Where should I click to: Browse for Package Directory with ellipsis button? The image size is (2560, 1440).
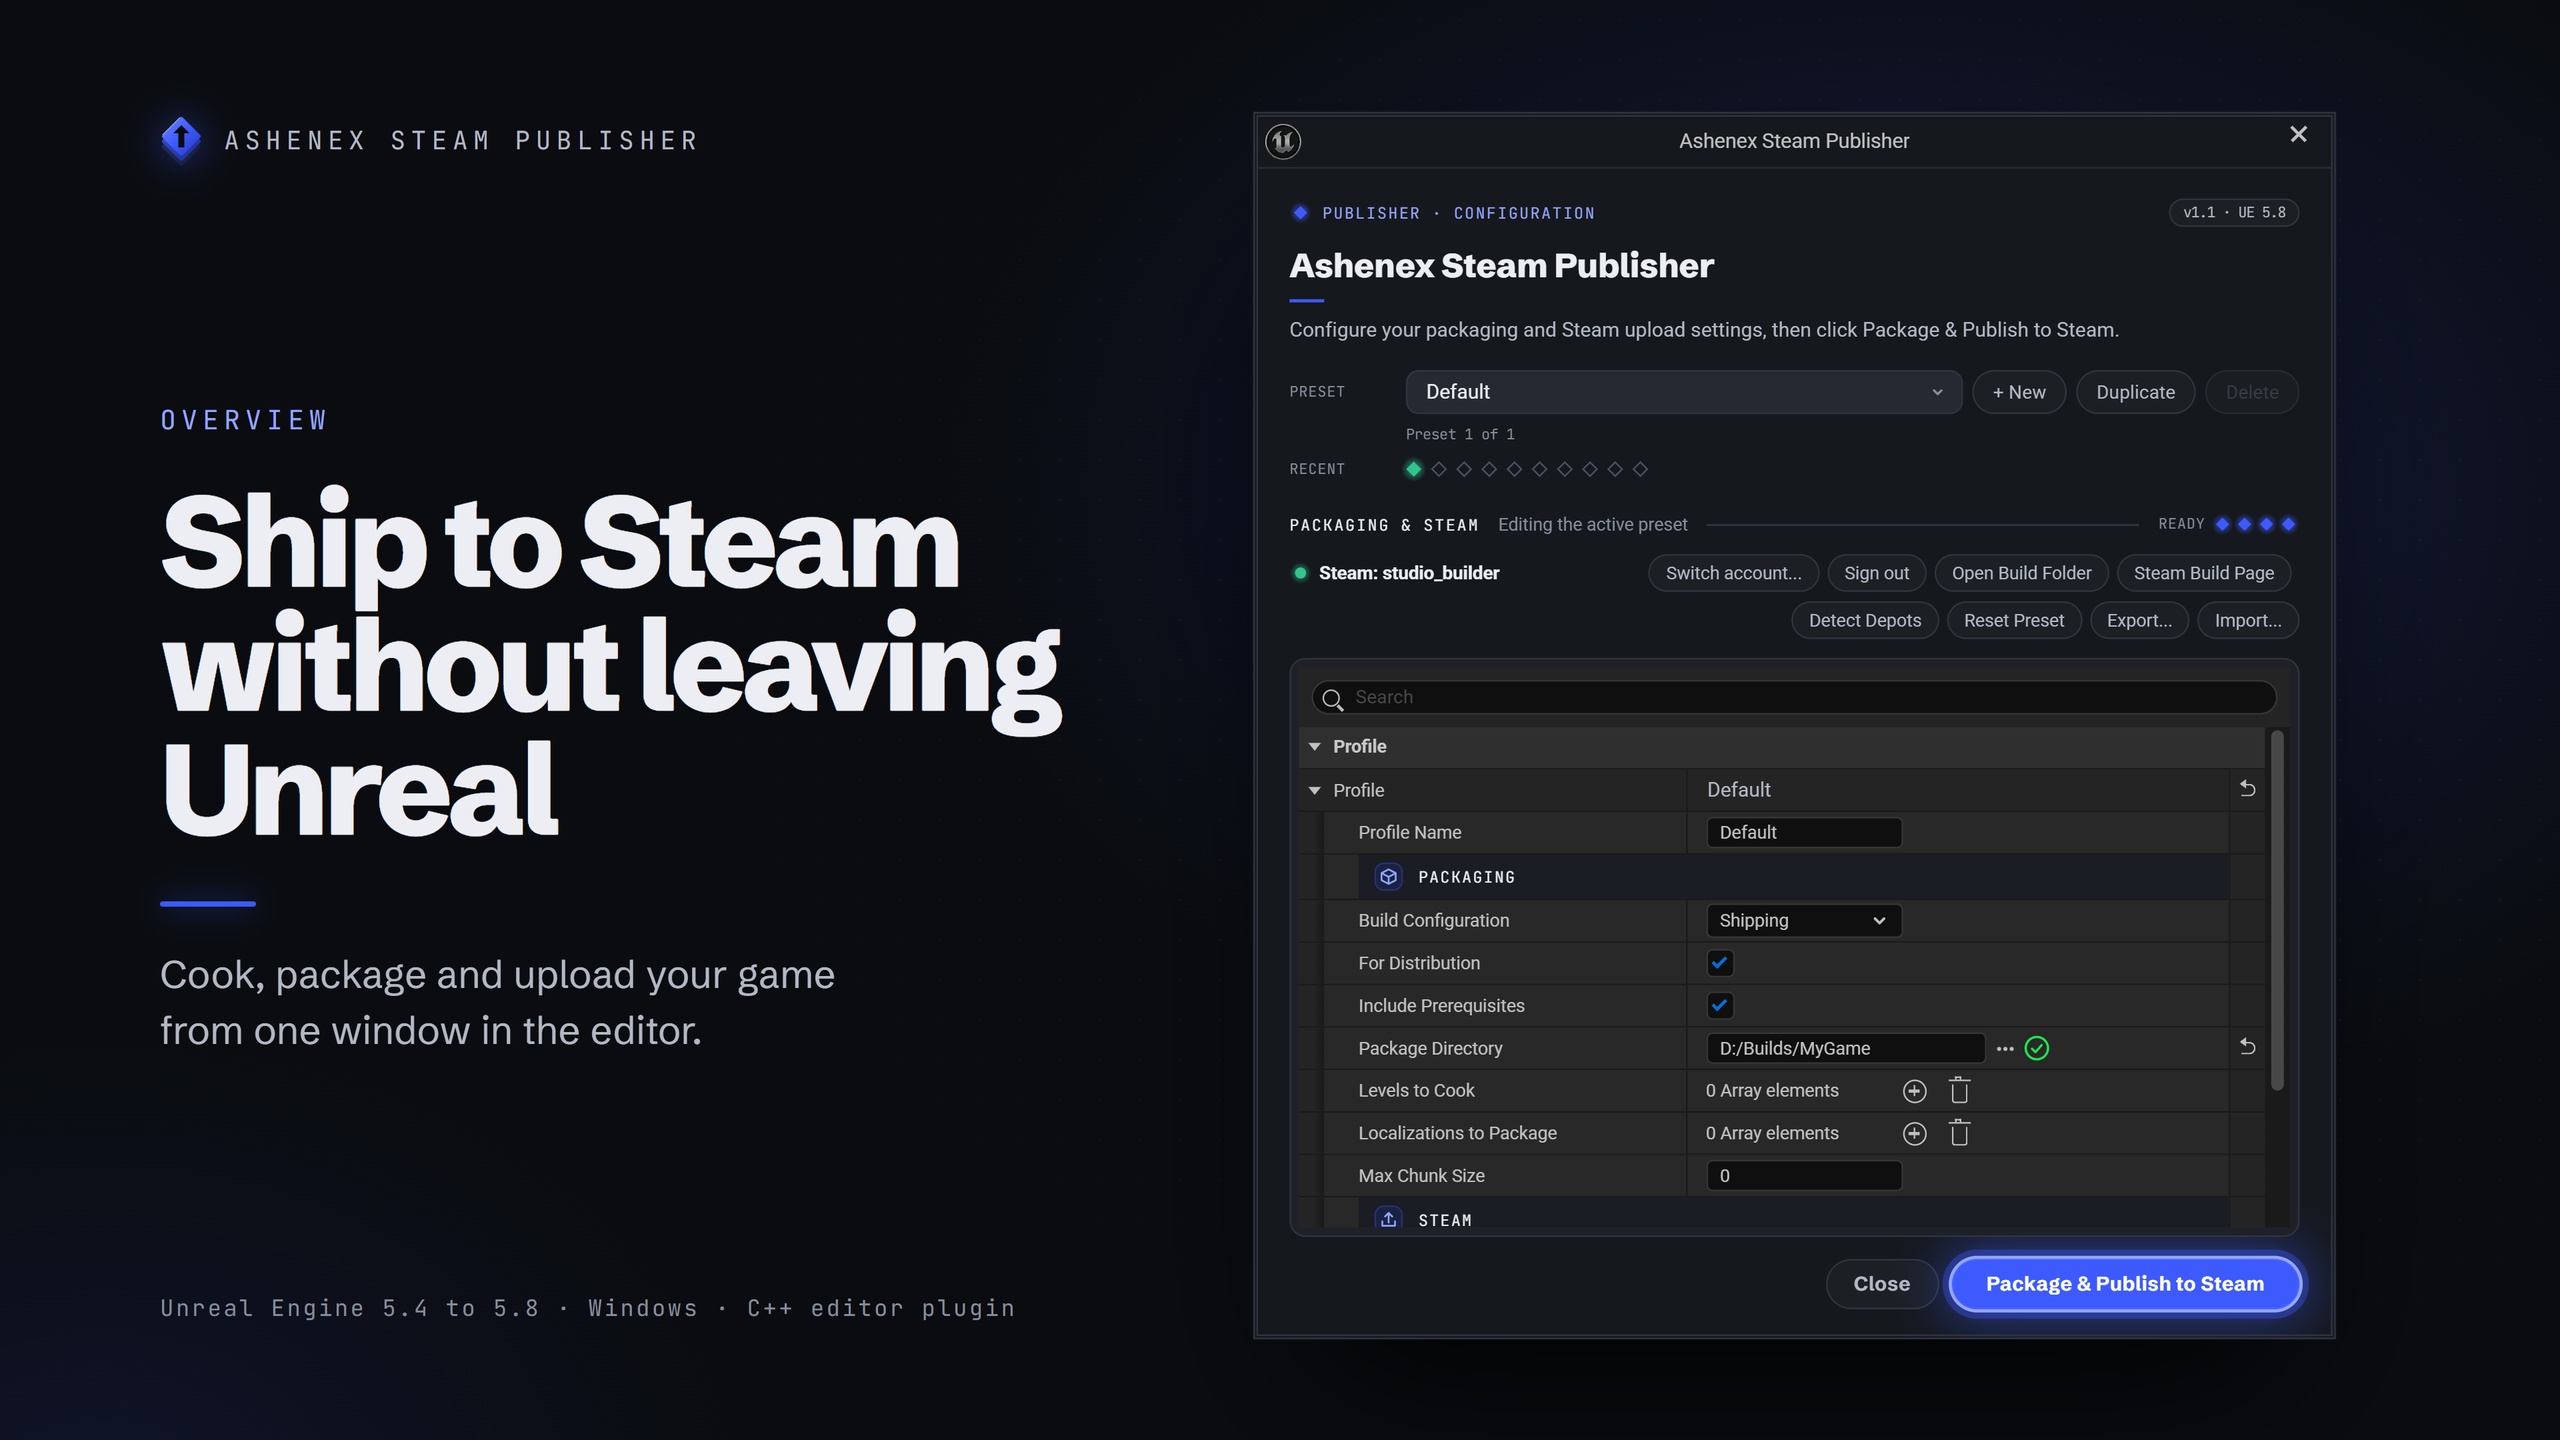2004,1048
